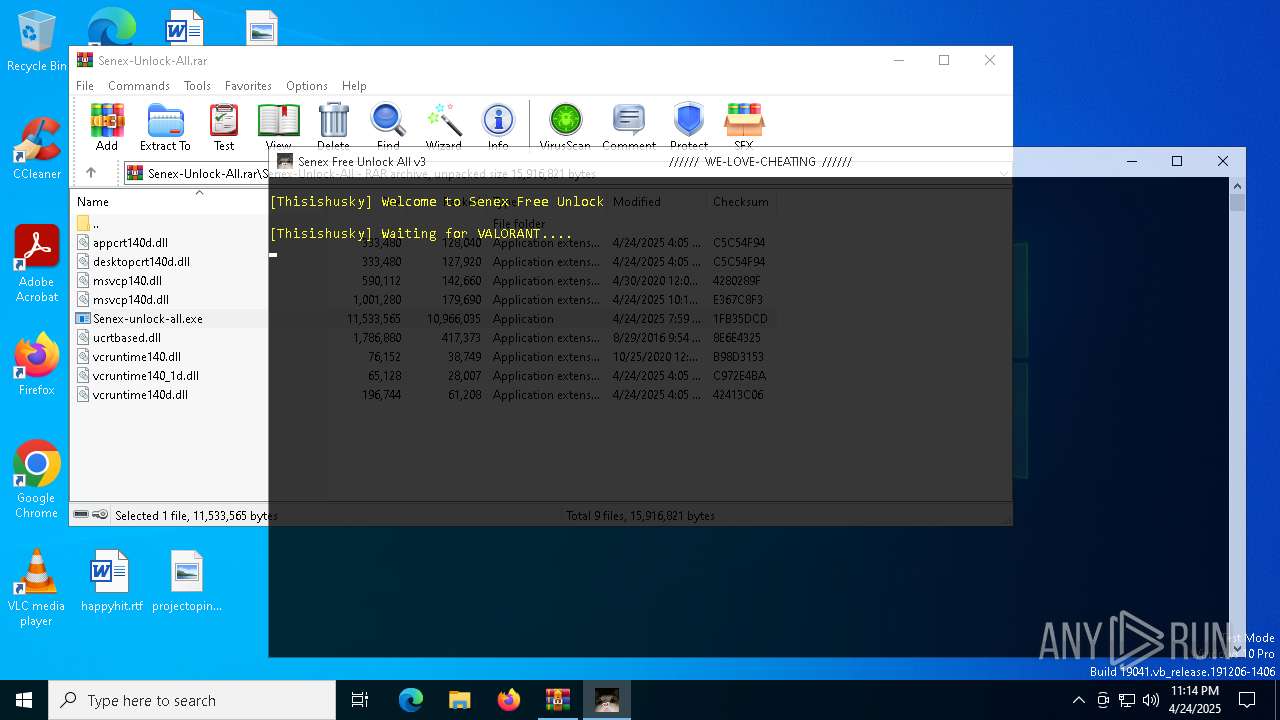Open VLC media player desktop shortcut
This screenshot has height=720, width=1280.
(36, 589)
